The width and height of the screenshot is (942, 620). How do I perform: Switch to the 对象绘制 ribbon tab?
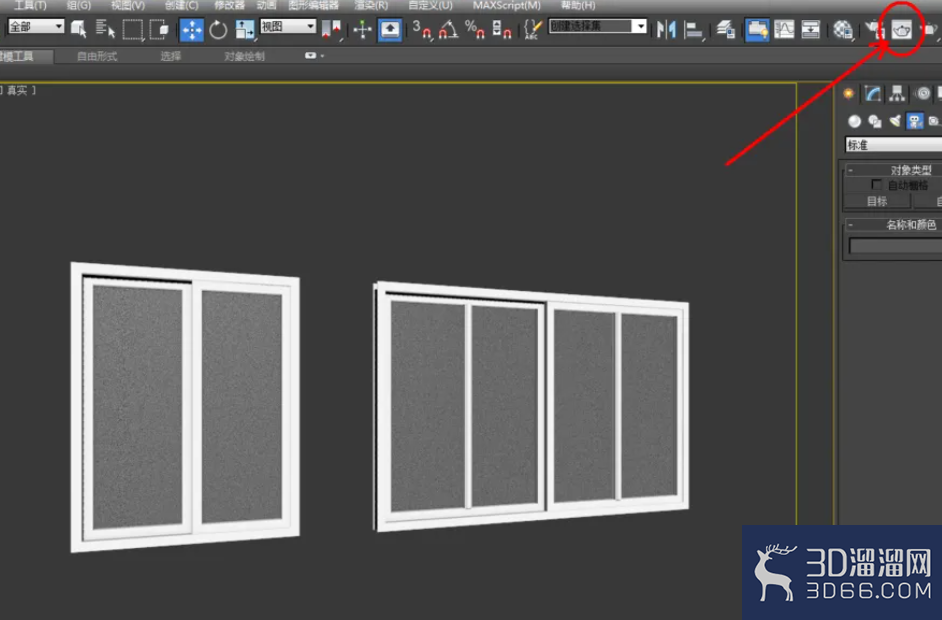pos(244,56)
